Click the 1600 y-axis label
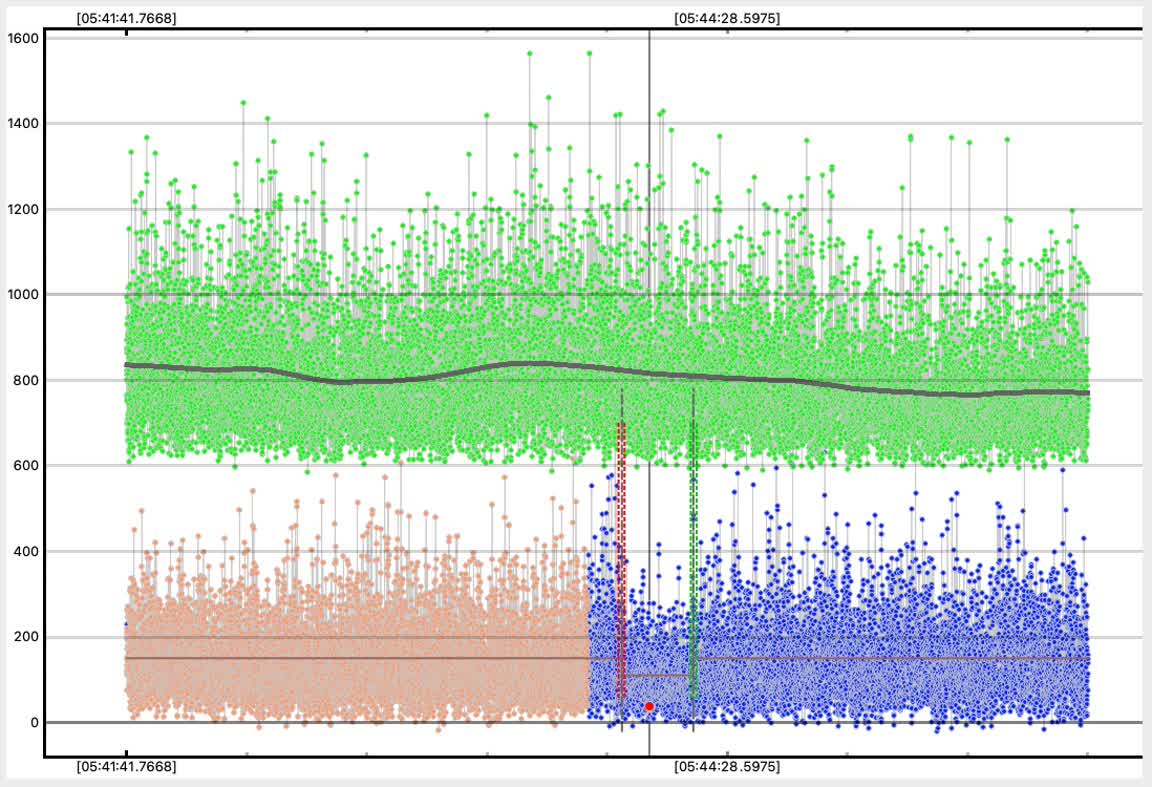1152x787 pixels. pos(22,38)
